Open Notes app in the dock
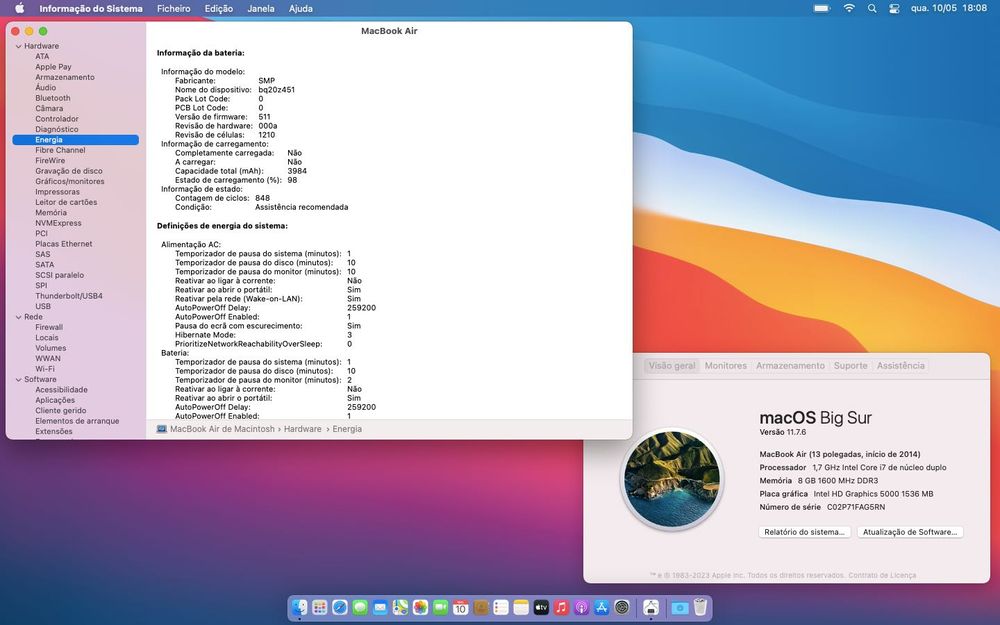This screenshot has height=625, width=1000. pos(521,608)
